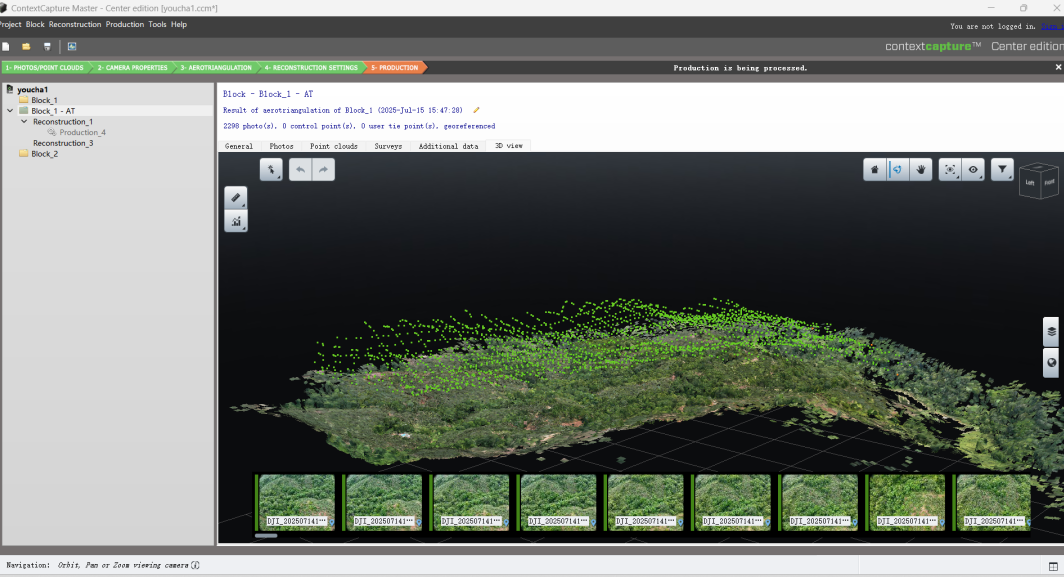The width and height of the screenshot is (1064, 577).
Task: Click the Front face of the view cube
Action: (x=1049, y=182)
